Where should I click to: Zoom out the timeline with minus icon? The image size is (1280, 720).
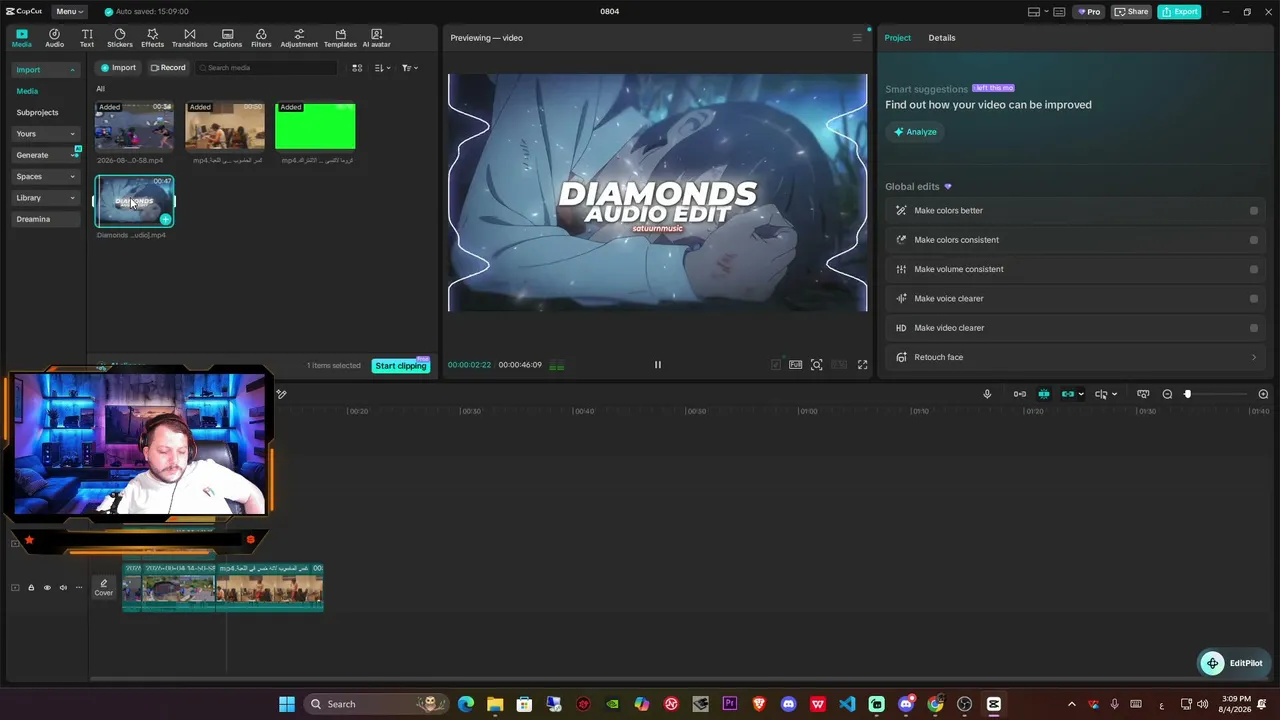coord(1167,394)
